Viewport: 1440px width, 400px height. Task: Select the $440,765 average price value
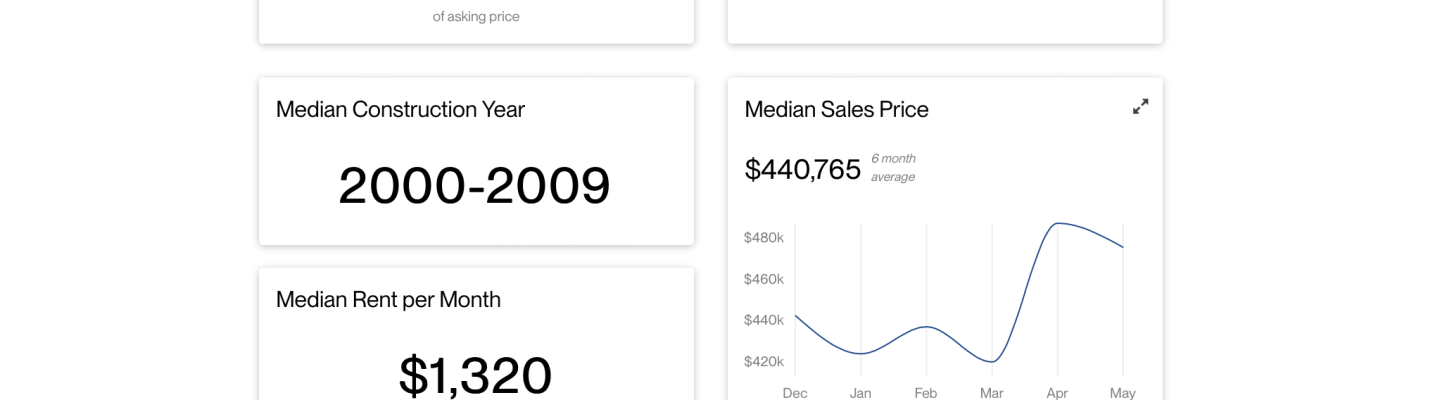802,170
